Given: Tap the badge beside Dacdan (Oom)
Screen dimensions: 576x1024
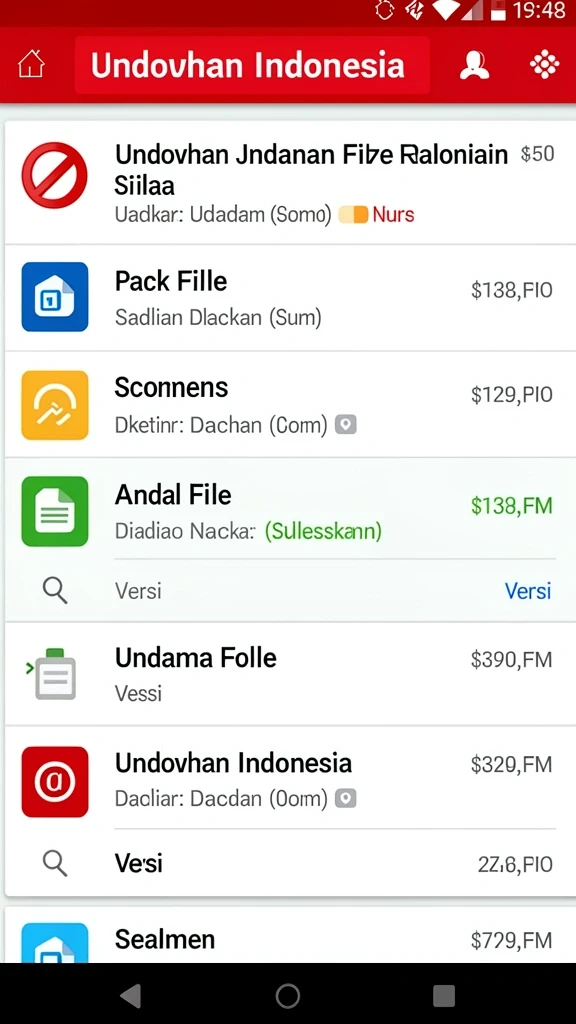Looking at the screenshot, I should (346, 798).
